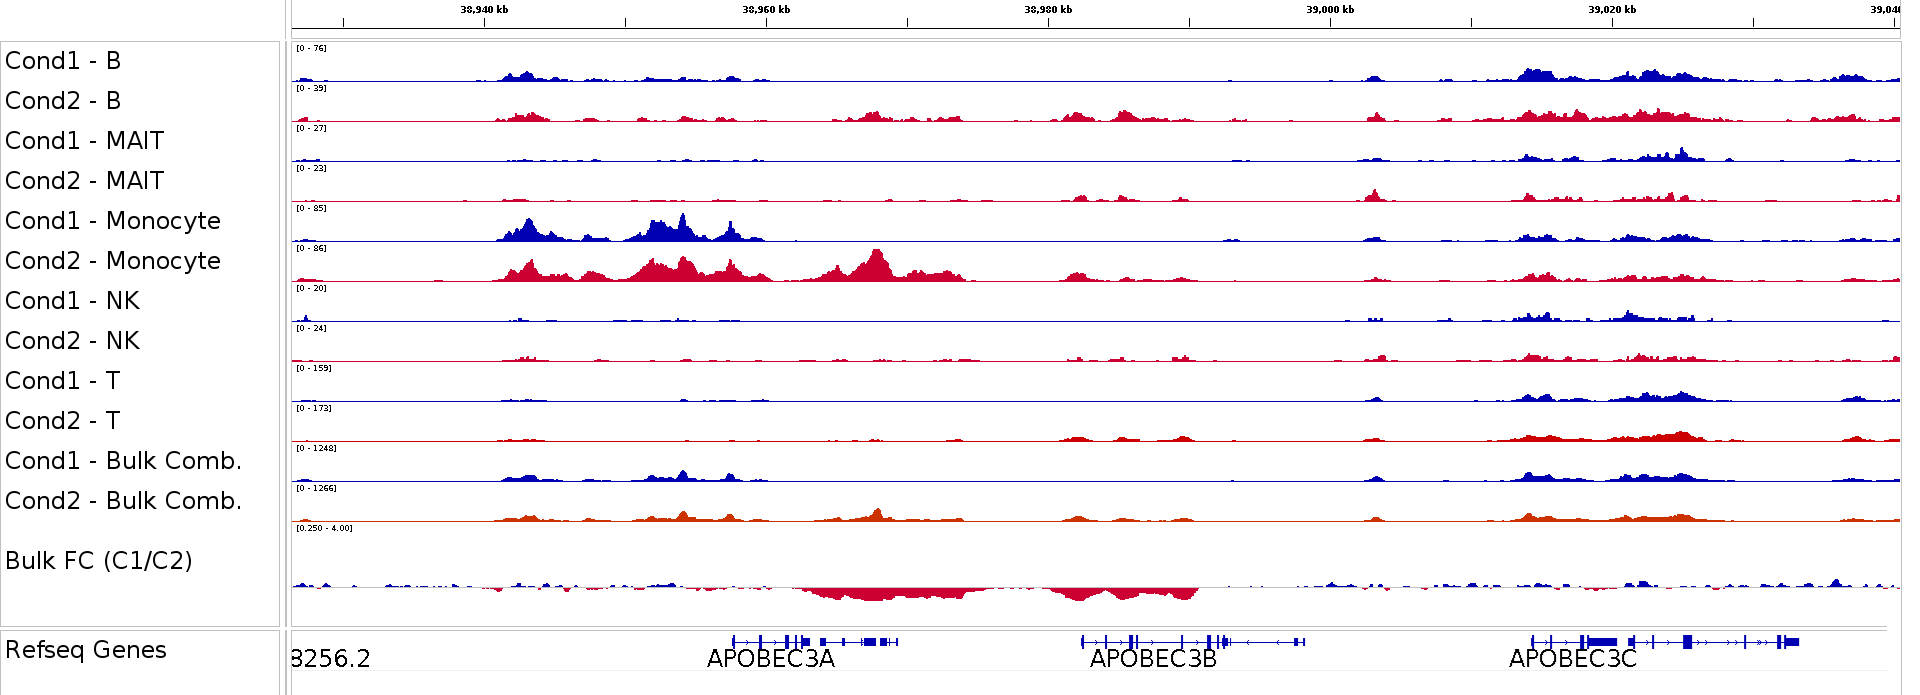The height and width of the screenshot is (695, 1920).
Task: Click the 39,000 kb mark on ruler
Action: [x=1330, y=10]
